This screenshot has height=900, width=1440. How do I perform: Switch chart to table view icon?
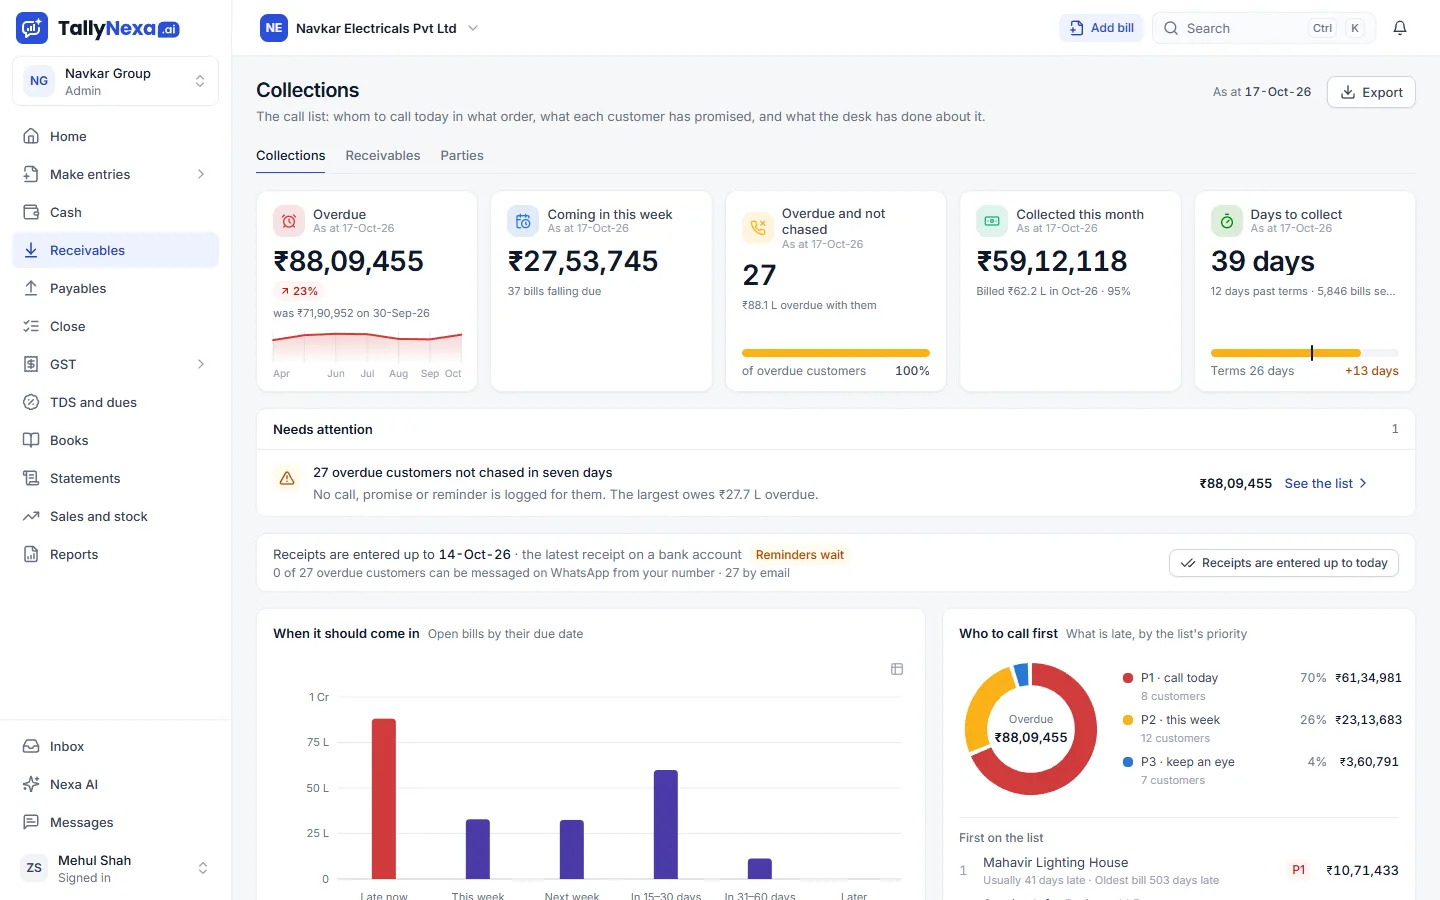click(897, 669)
